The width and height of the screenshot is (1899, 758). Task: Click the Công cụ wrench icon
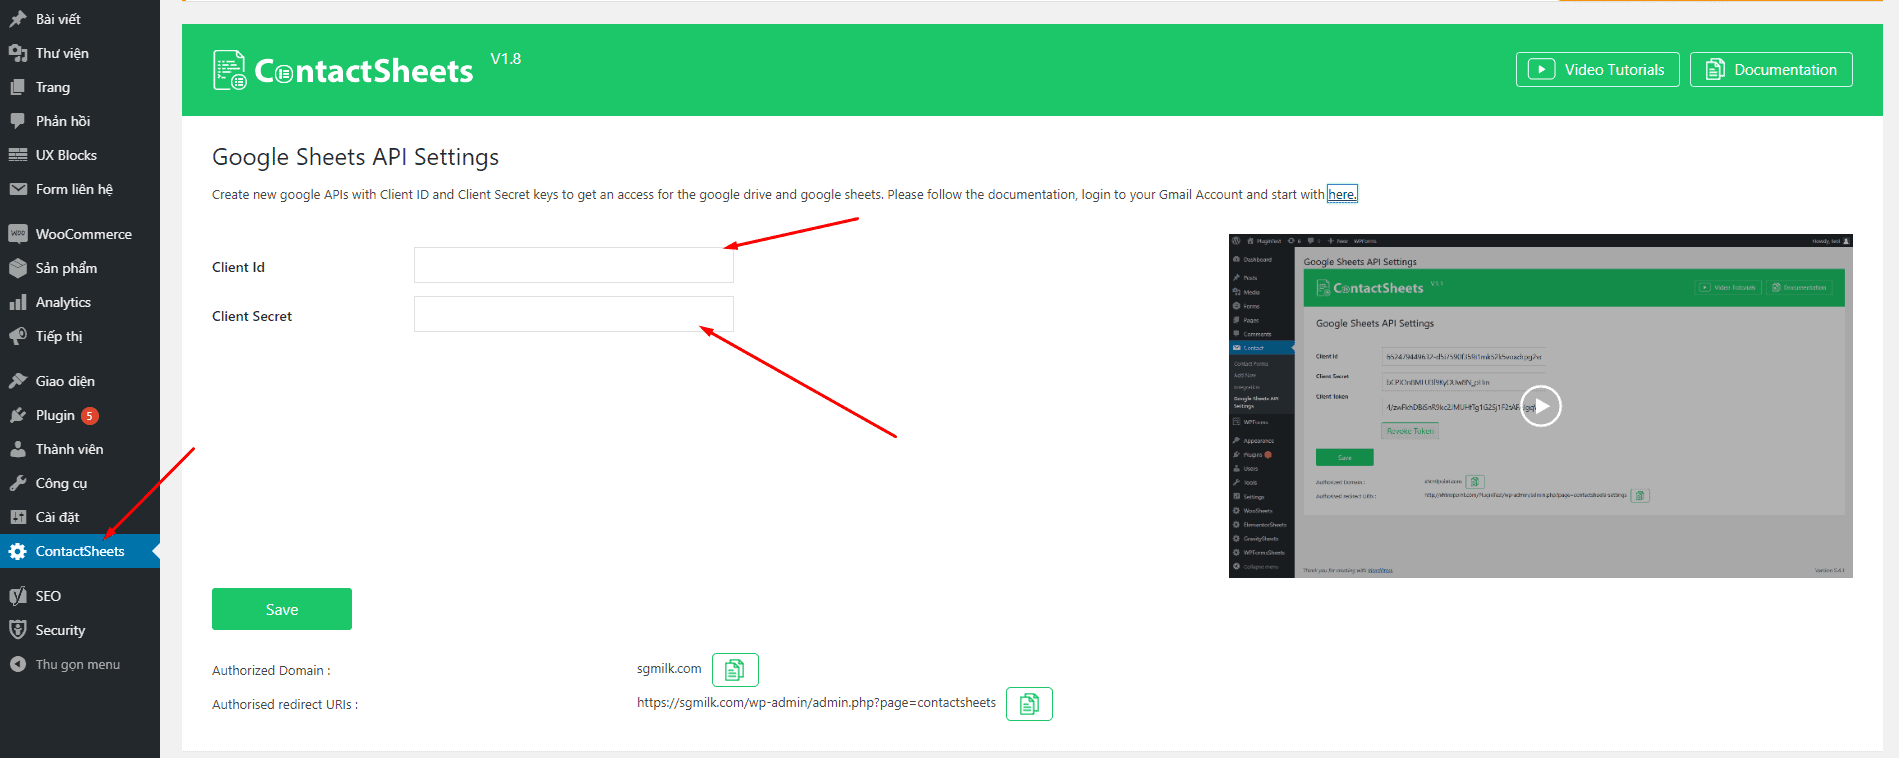click(18, 483)
